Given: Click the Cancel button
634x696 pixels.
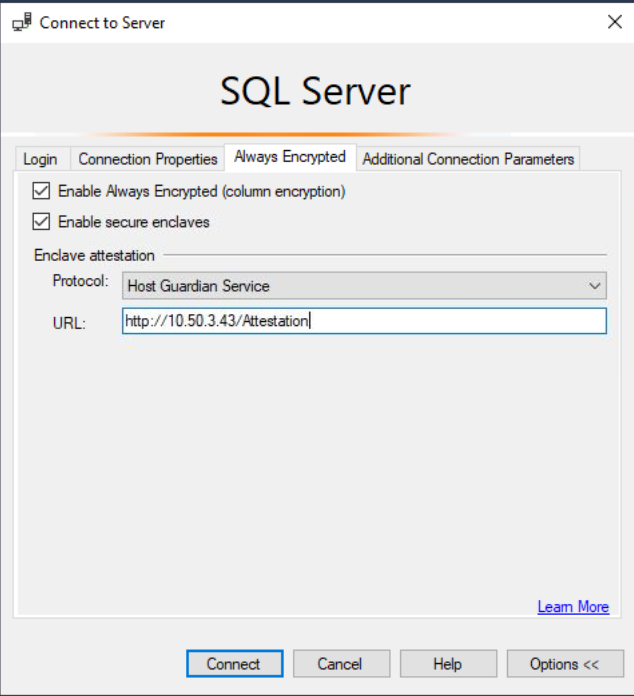Looking at the screenshot, I should pyautogui.click(x=341, y=664).
